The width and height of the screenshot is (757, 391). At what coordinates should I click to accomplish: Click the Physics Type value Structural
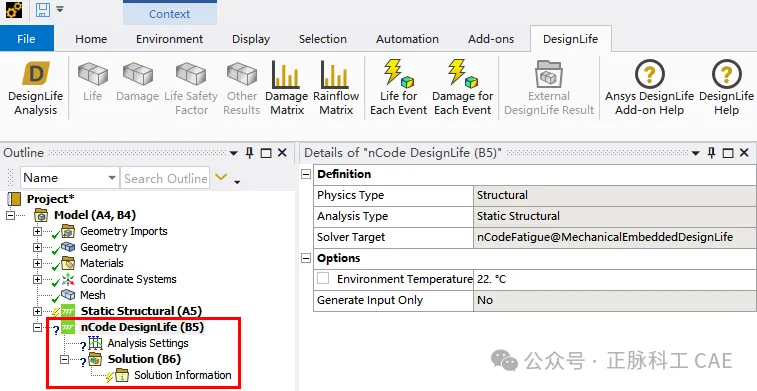tap(615, 195)
